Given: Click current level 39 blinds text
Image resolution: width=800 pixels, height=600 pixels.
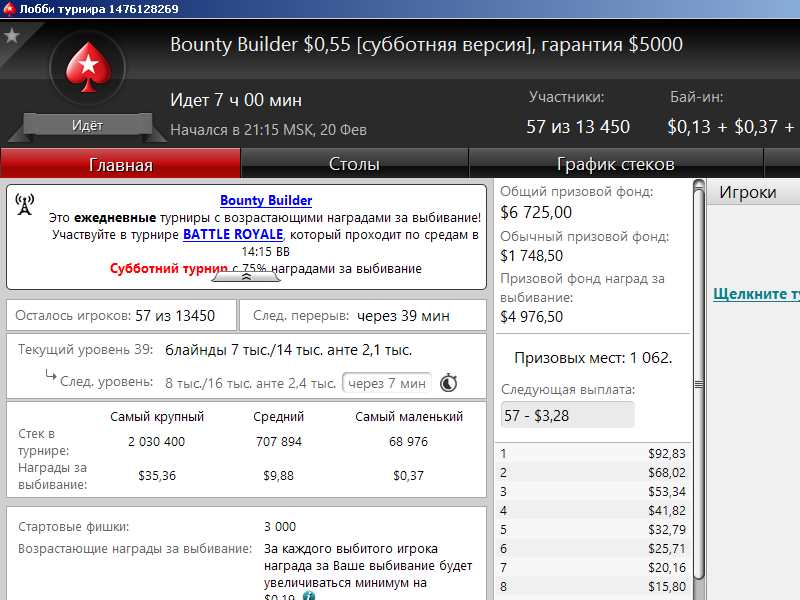Looking at the screenshot, I should coord(288,350).
